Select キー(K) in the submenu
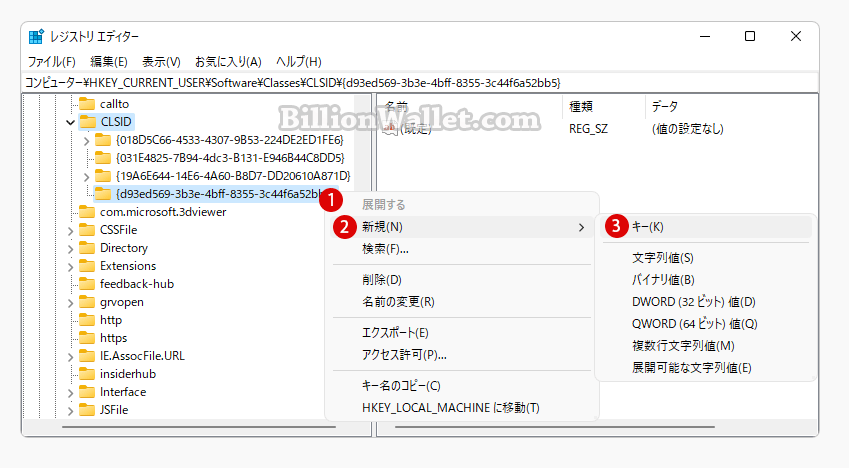 [706, 227]
